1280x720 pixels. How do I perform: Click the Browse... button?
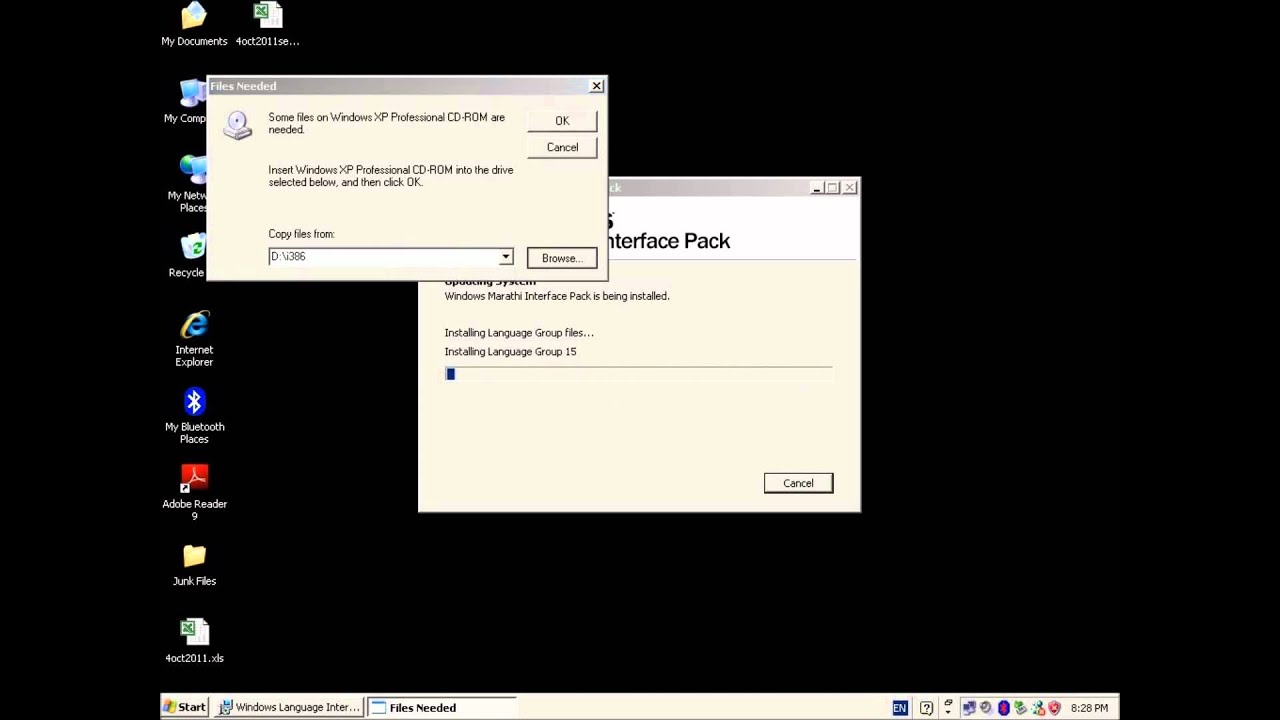point(562,258)
